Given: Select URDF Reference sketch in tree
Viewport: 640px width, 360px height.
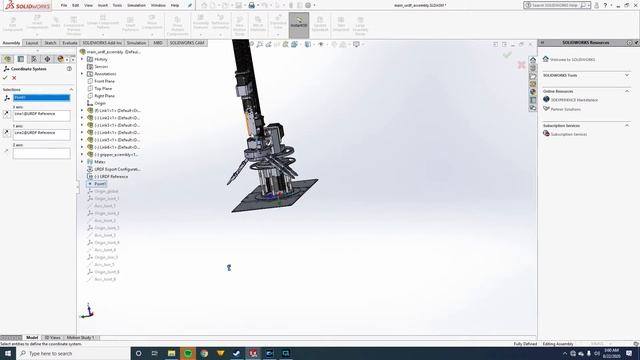Looking at the screenshot, I should [x=111, y=176].
